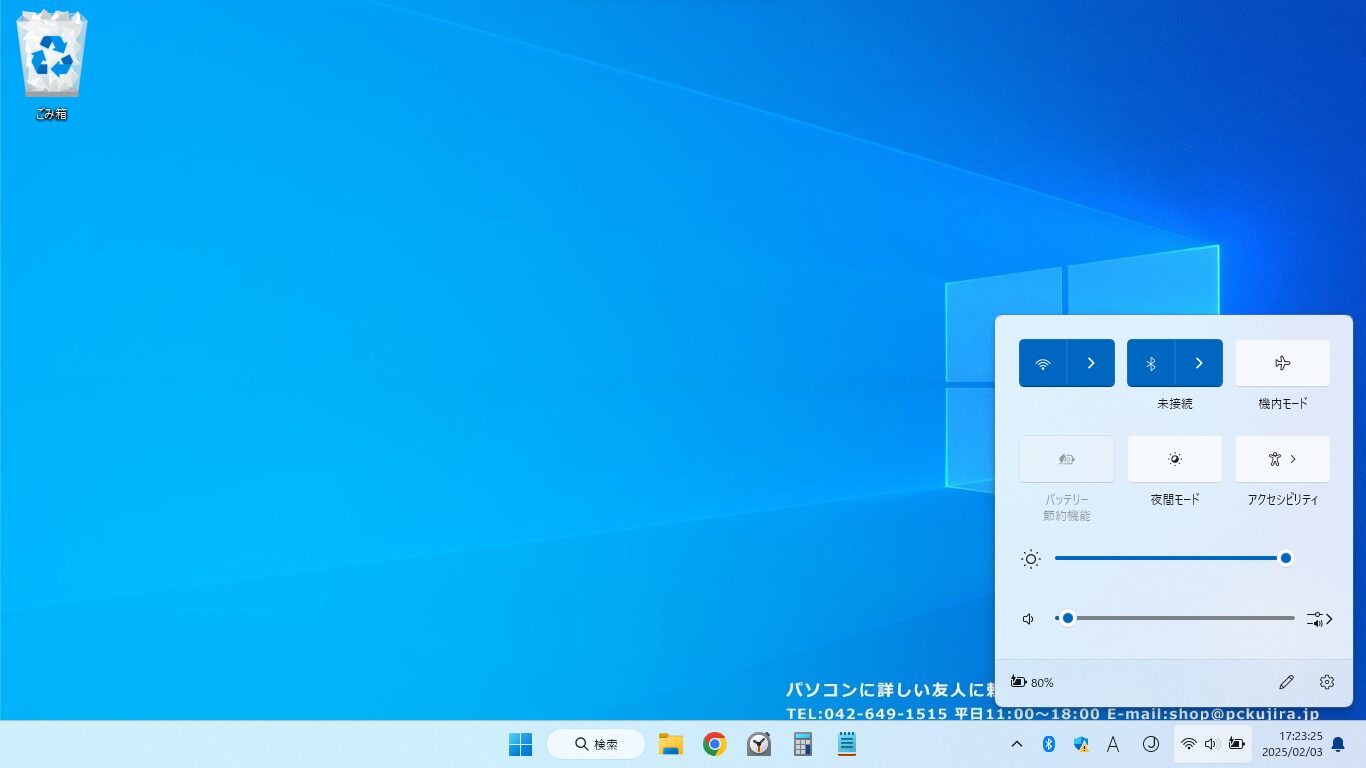Launch Google Chrome from the taskbar
The height and width of the screenshot is (768, 1366).
click(714, 744)
